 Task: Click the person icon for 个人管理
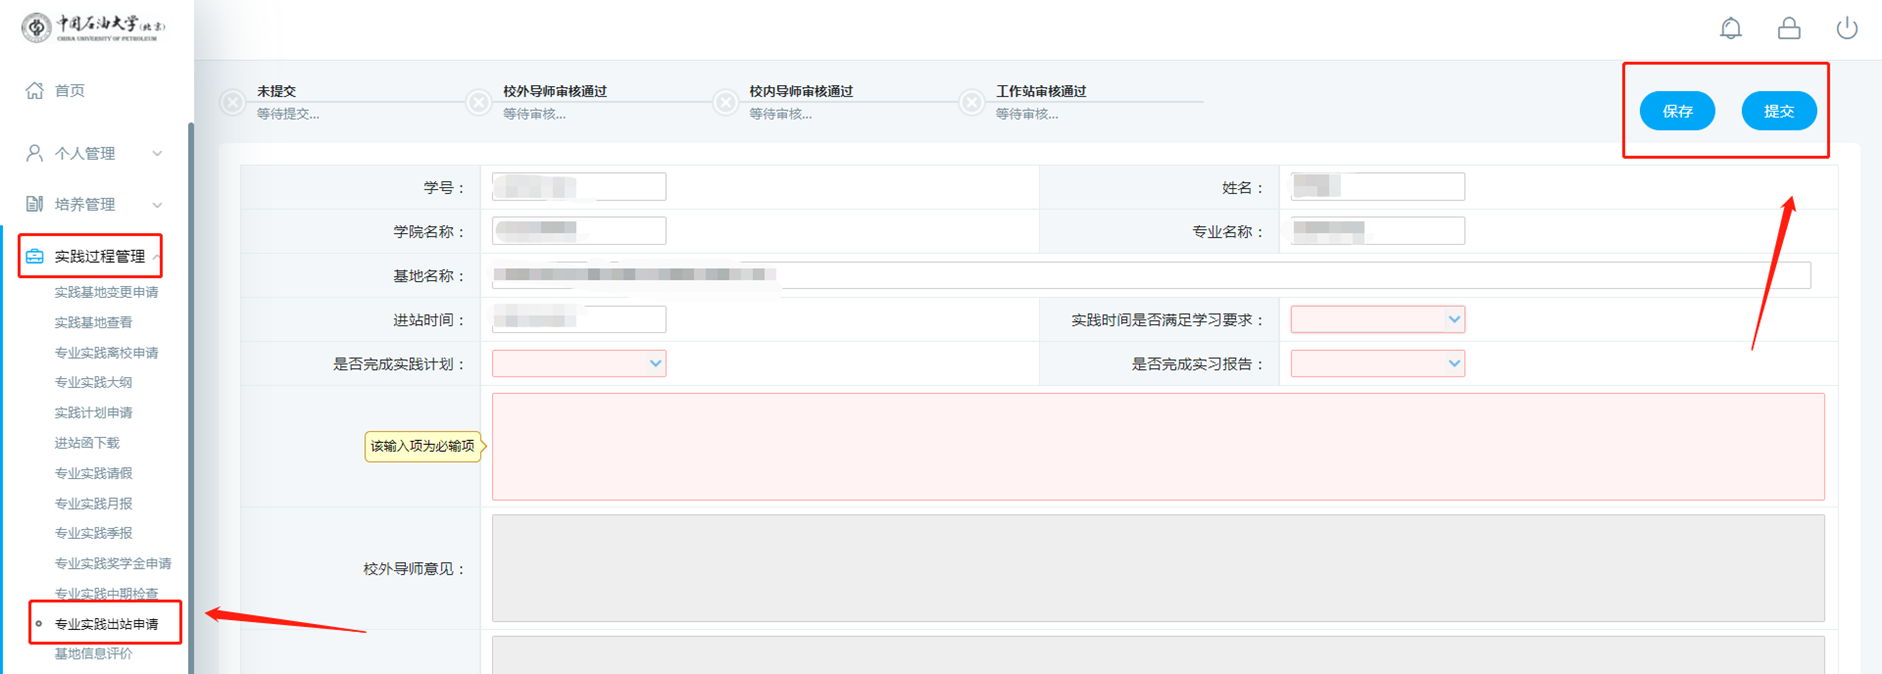click(x=35, y=153)
